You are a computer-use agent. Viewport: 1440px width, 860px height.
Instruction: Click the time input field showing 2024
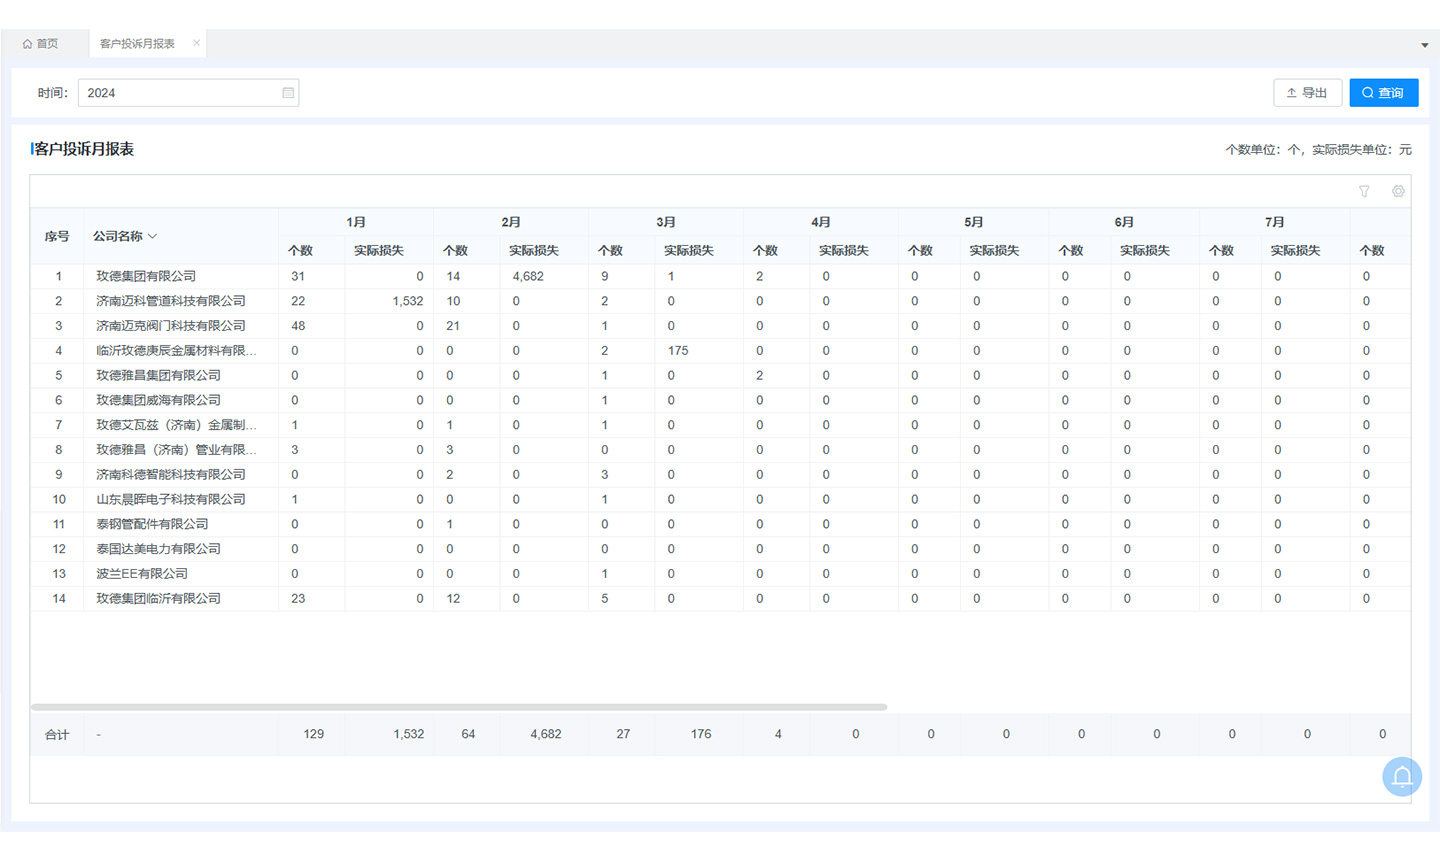(x=180, y=93)
